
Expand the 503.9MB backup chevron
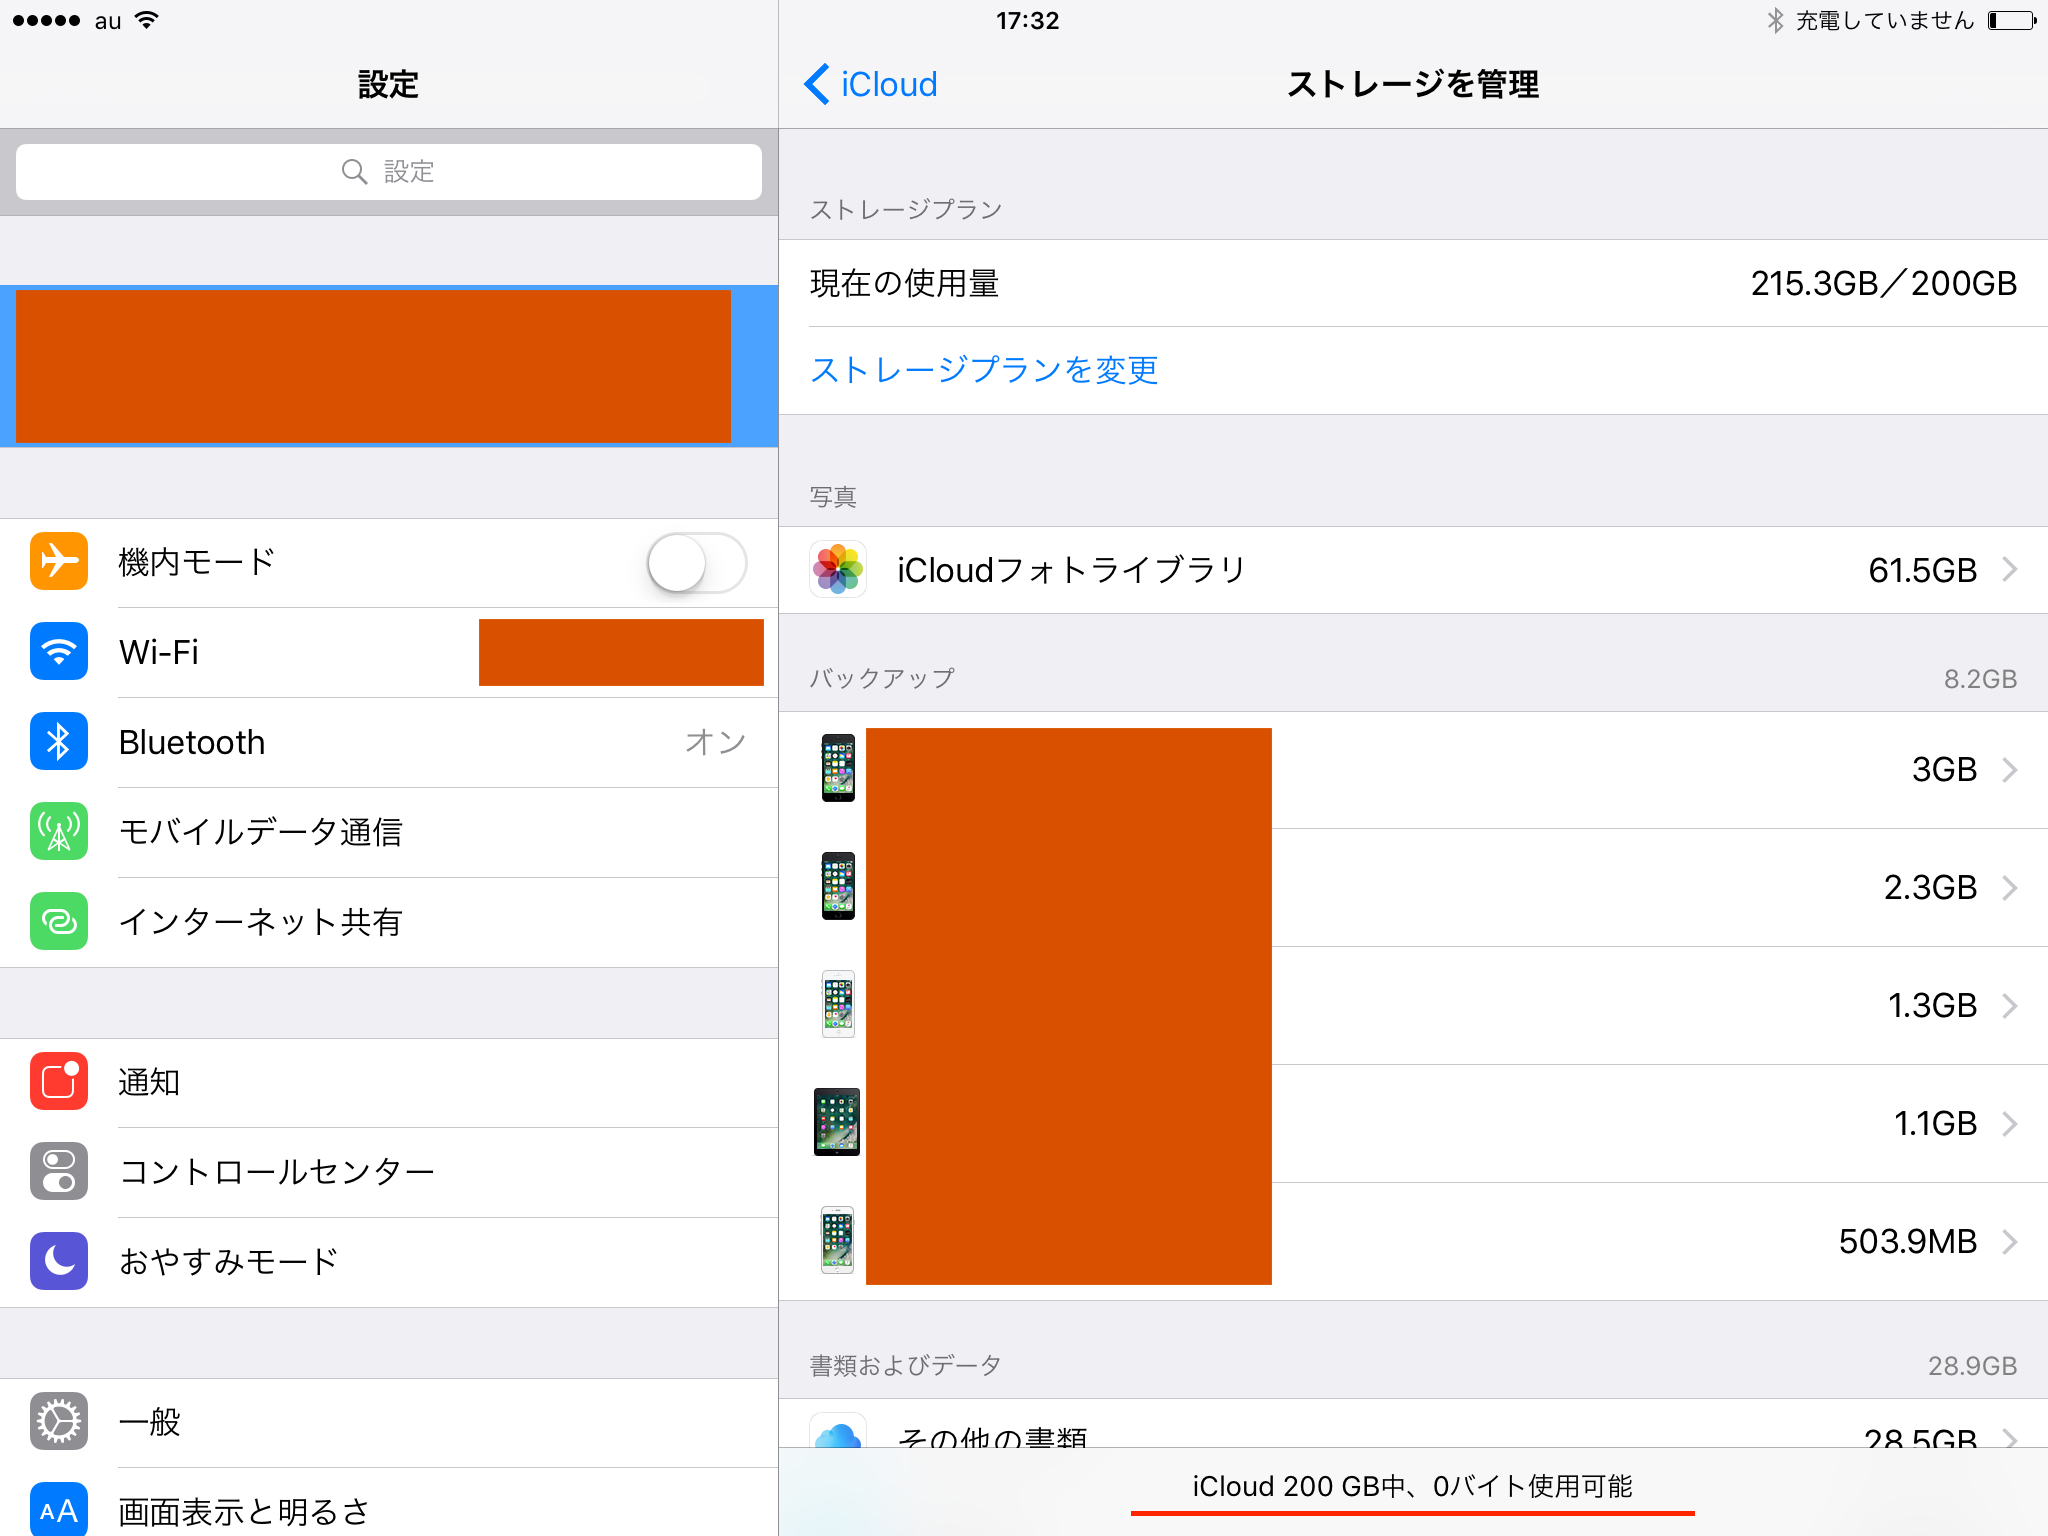2010,1242
